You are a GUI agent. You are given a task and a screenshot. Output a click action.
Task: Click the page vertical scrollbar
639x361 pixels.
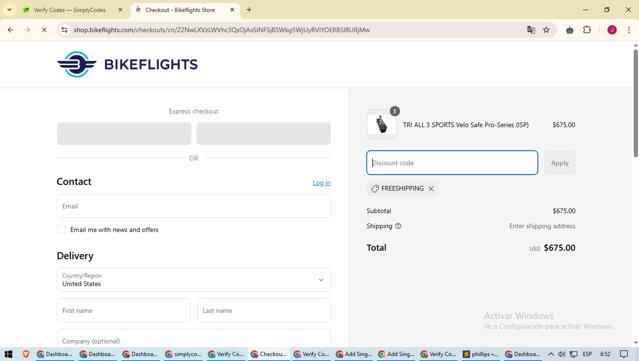(635, 103)
